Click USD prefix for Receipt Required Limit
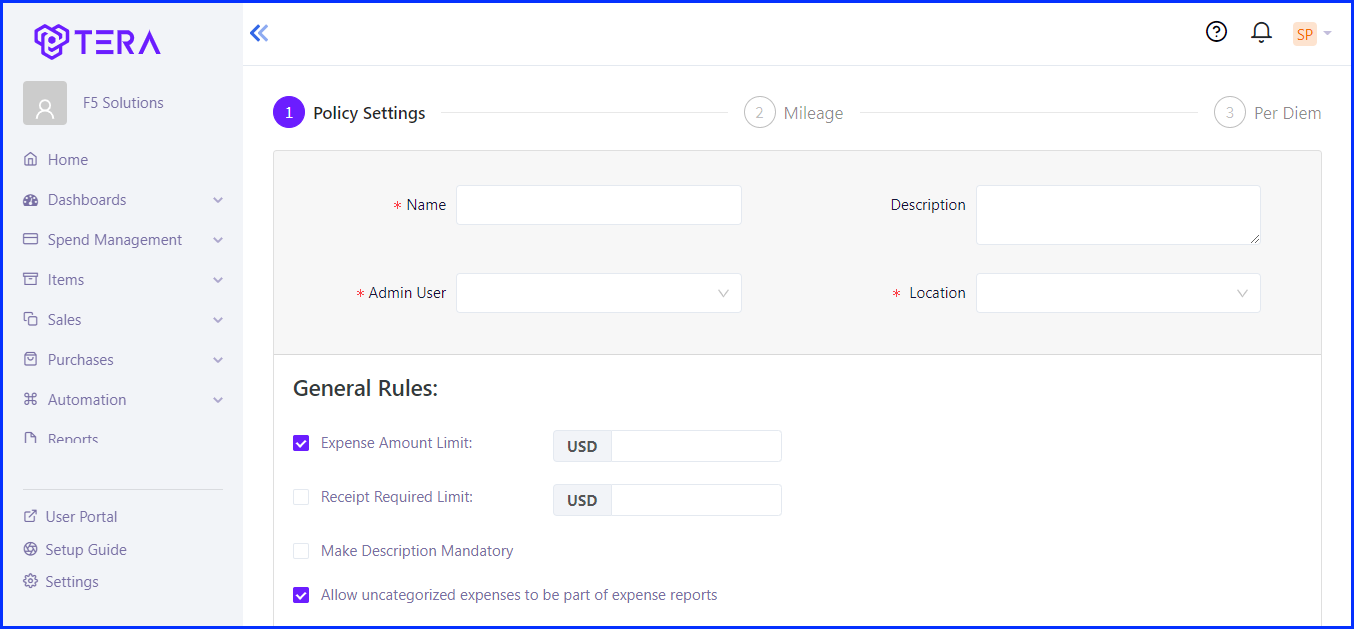 582,500
